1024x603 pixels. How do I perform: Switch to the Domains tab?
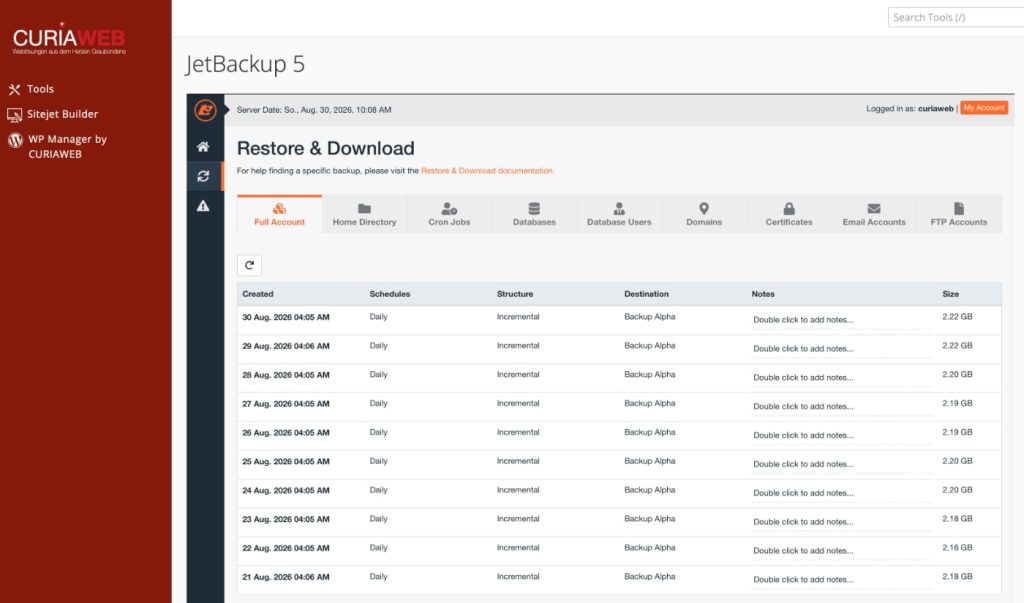coord(704,214)
